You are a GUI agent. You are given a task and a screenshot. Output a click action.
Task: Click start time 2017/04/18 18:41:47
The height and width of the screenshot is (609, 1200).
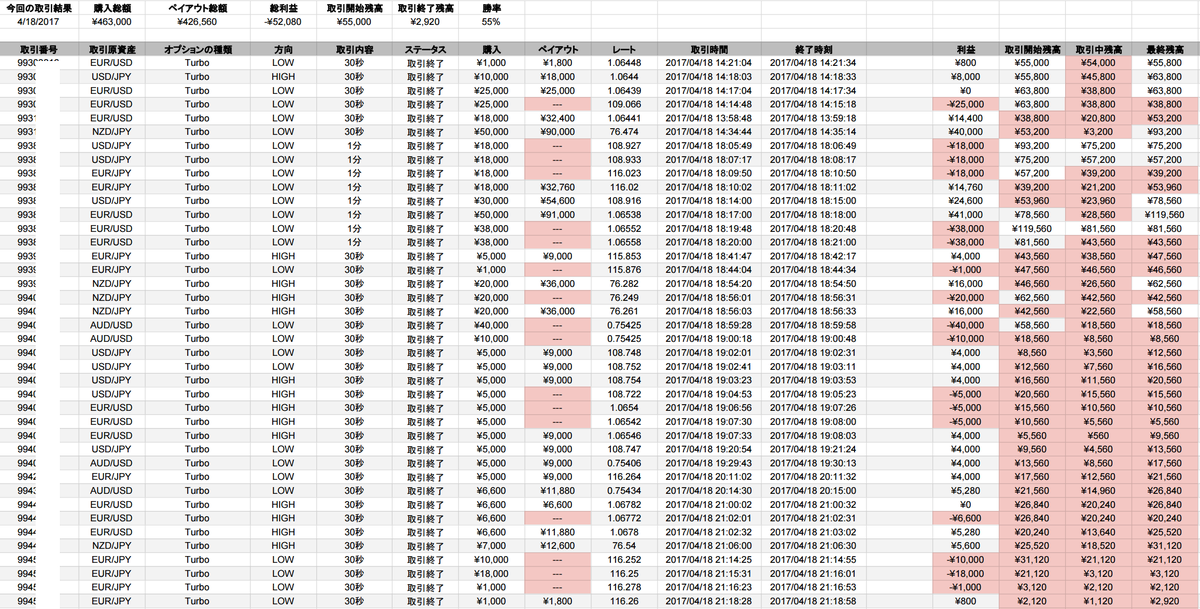click(709, 256)
